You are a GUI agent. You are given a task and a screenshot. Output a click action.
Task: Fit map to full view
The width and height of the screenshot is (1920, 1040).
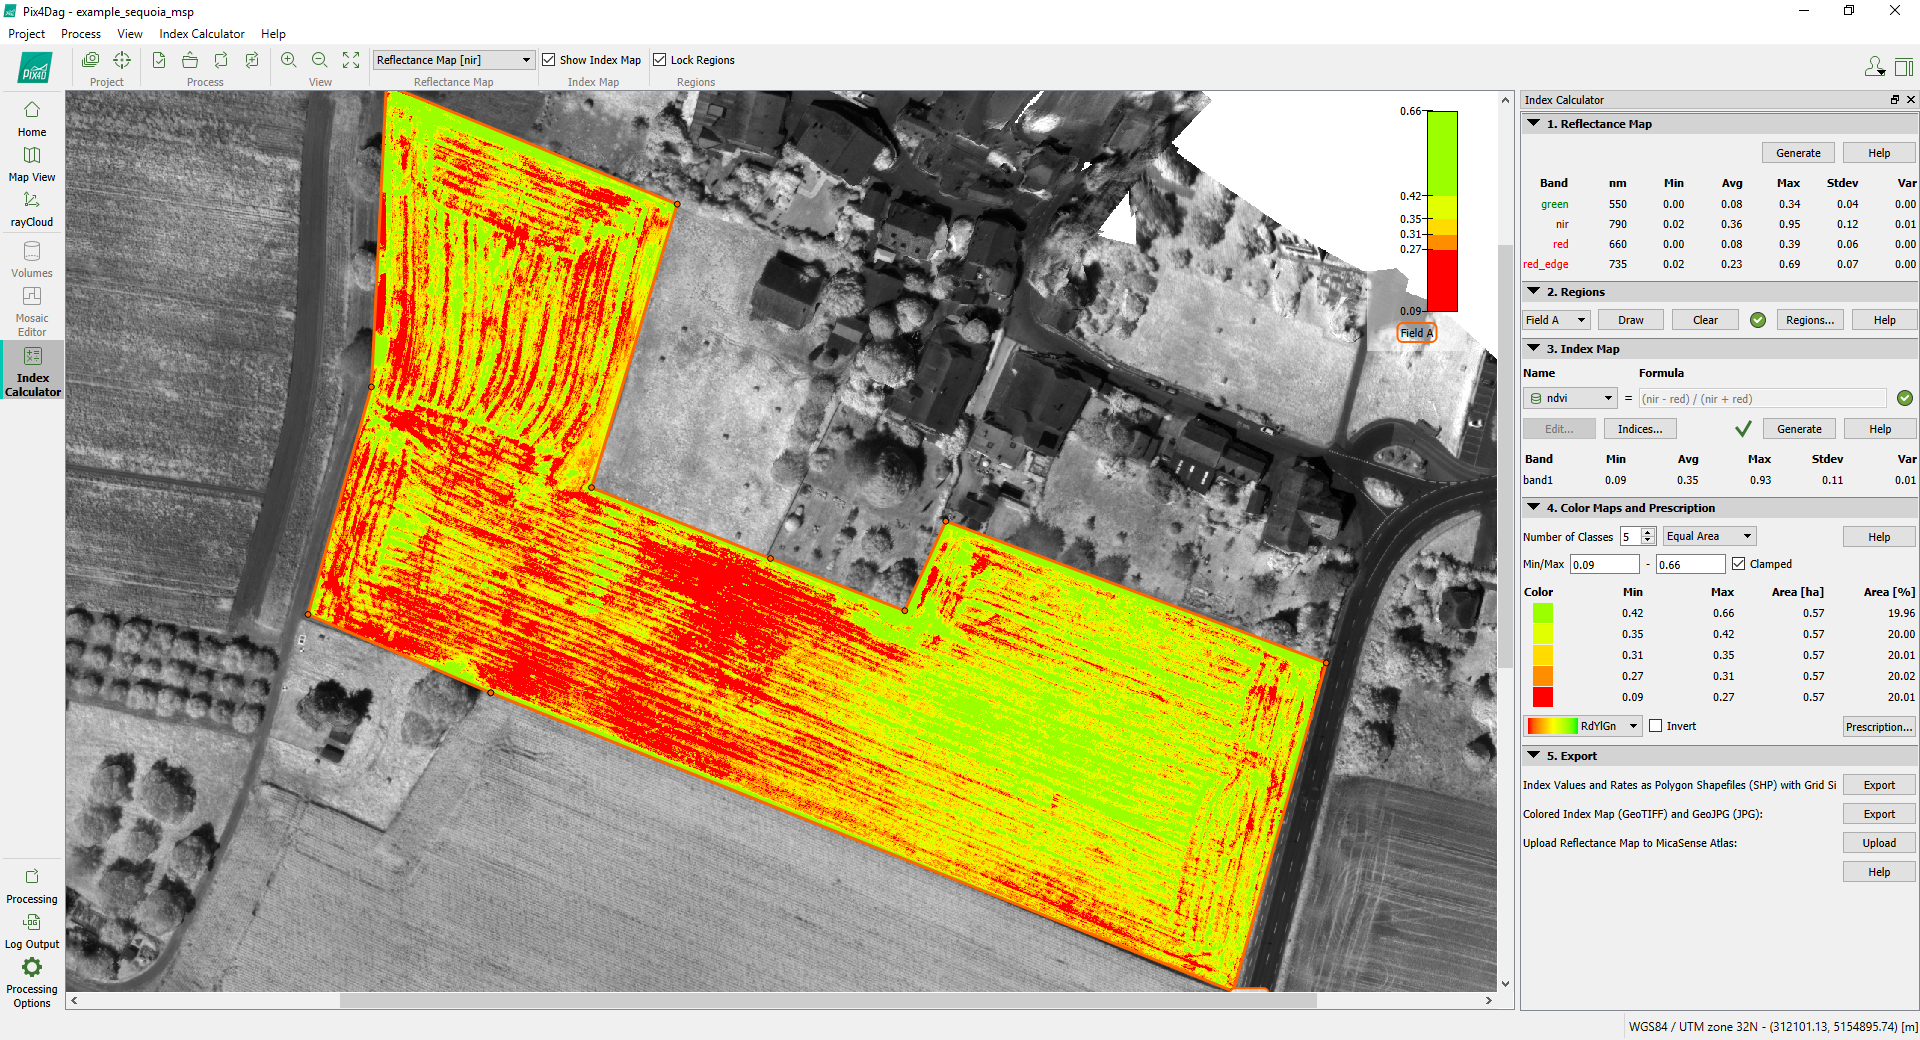tap(351, 60)
